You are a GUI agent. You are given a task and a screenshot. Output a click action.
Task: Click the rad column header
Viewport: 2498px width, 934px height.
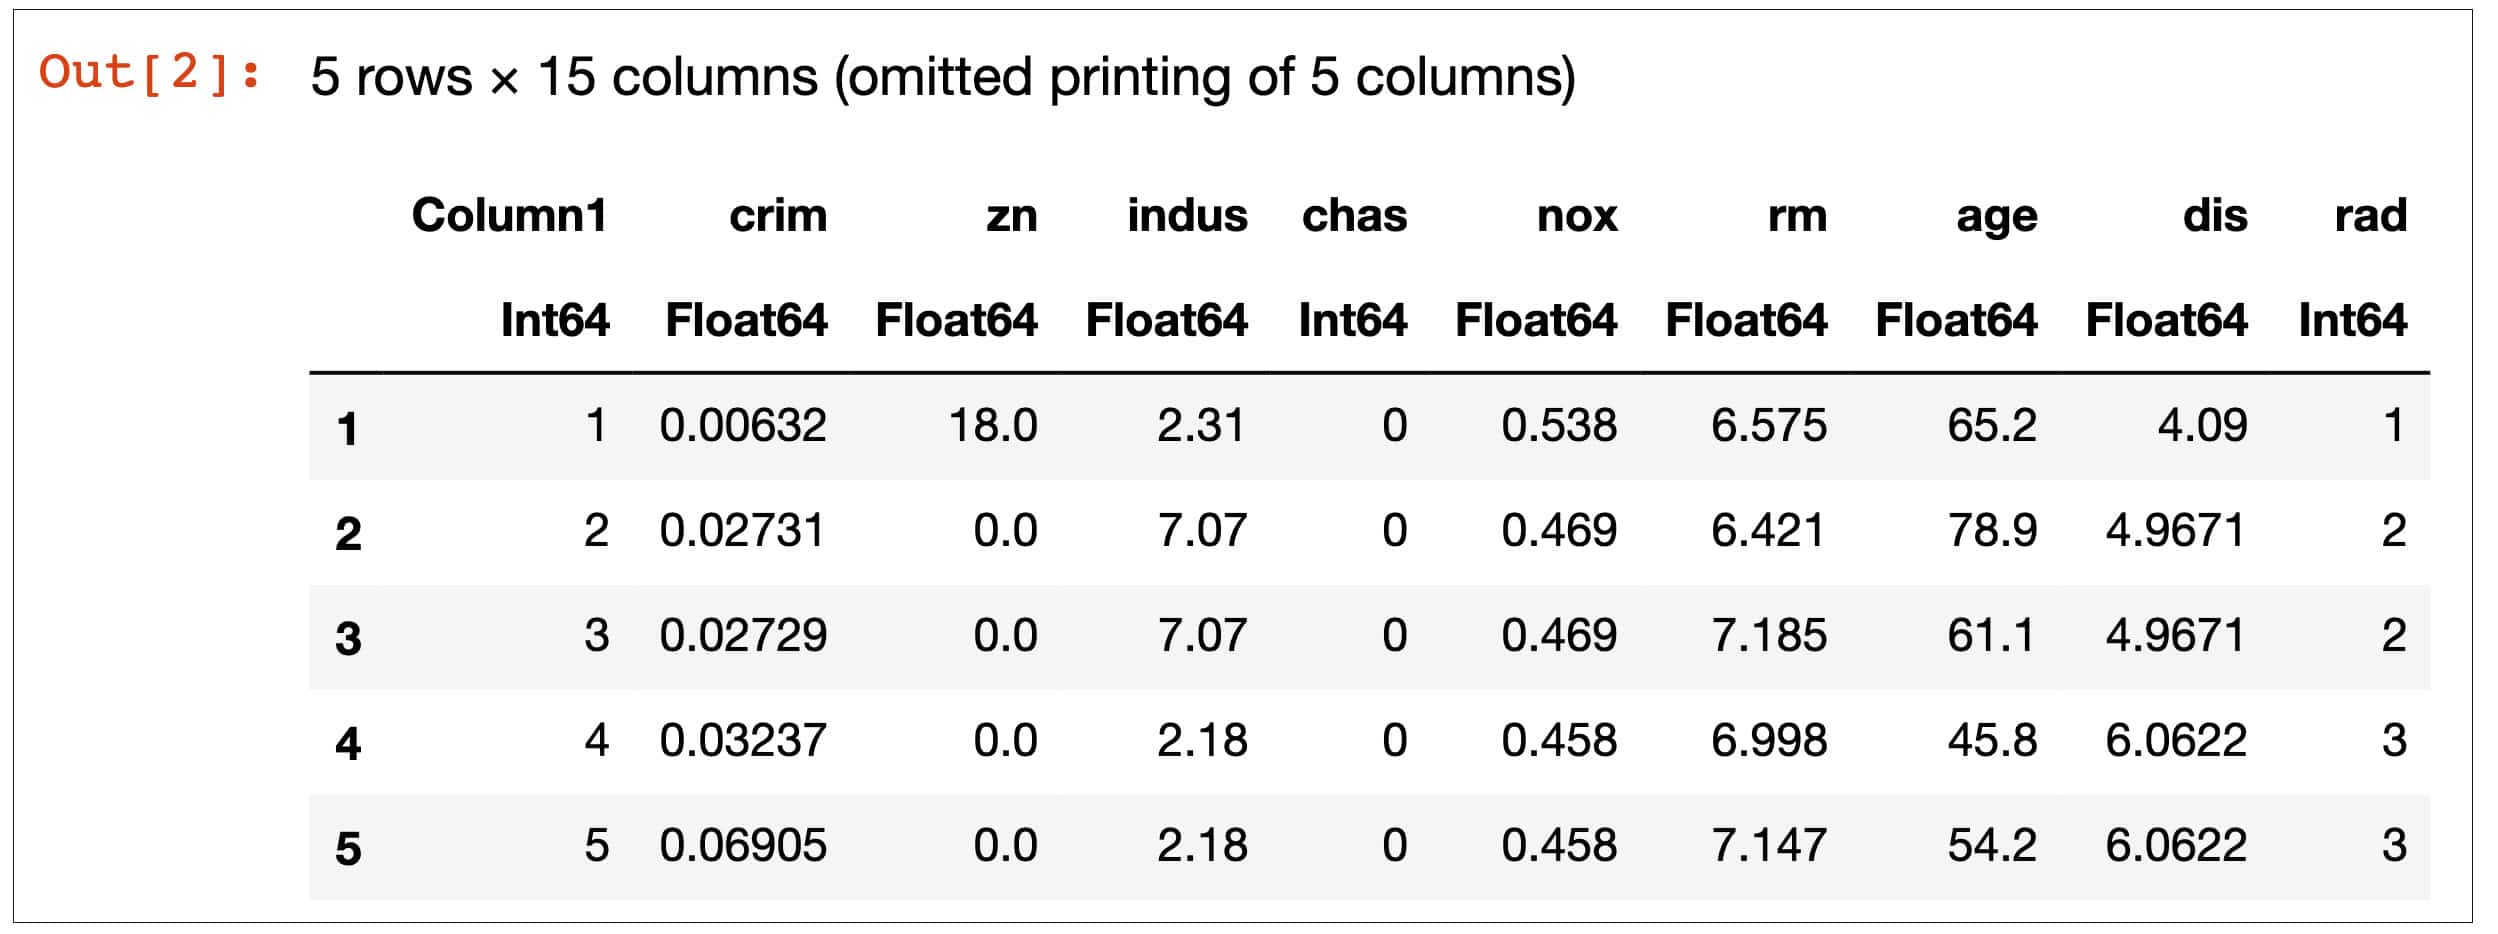pos(2370,216)
